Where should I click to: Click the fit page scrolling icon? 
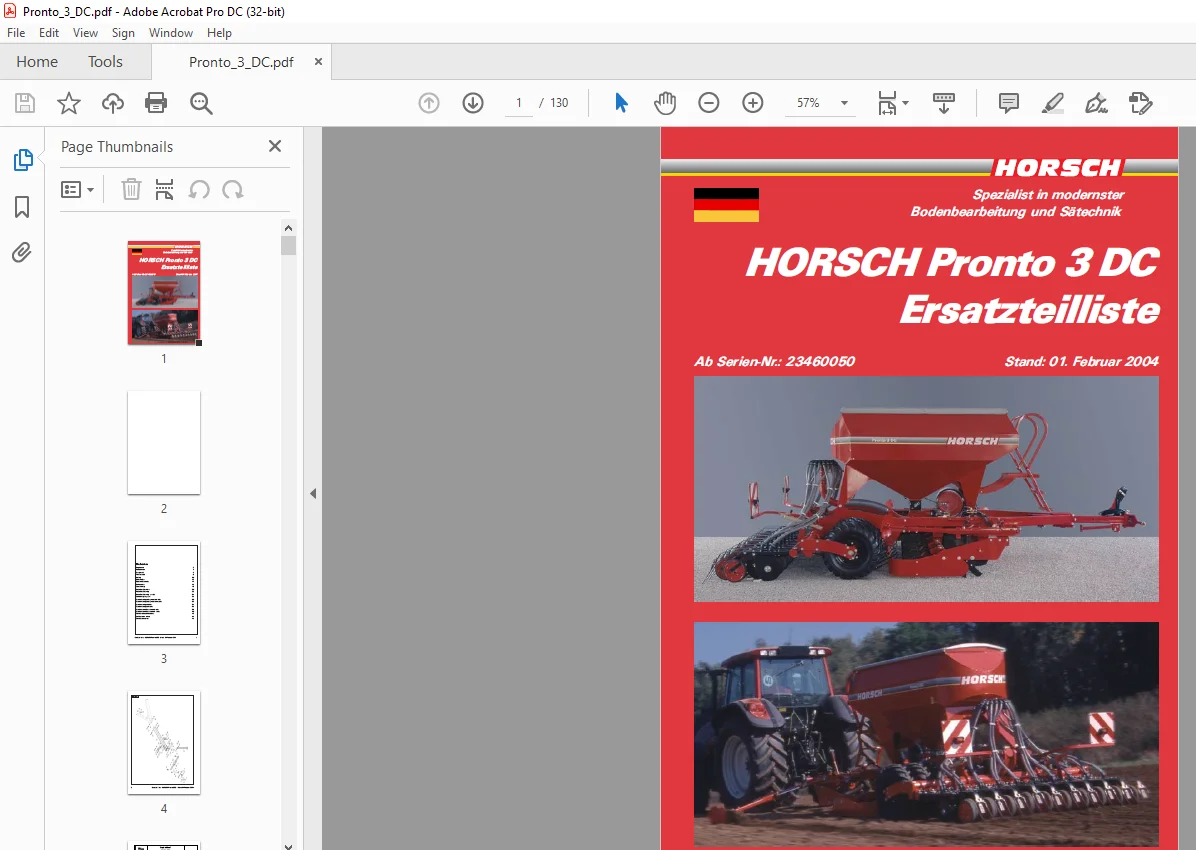pyautogui.click(x=887, y=103)
